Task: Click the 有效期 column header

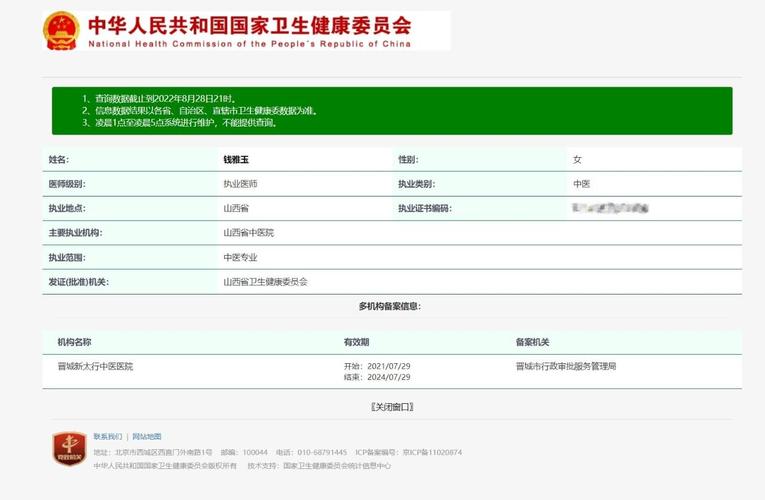Action: [357, 342]
